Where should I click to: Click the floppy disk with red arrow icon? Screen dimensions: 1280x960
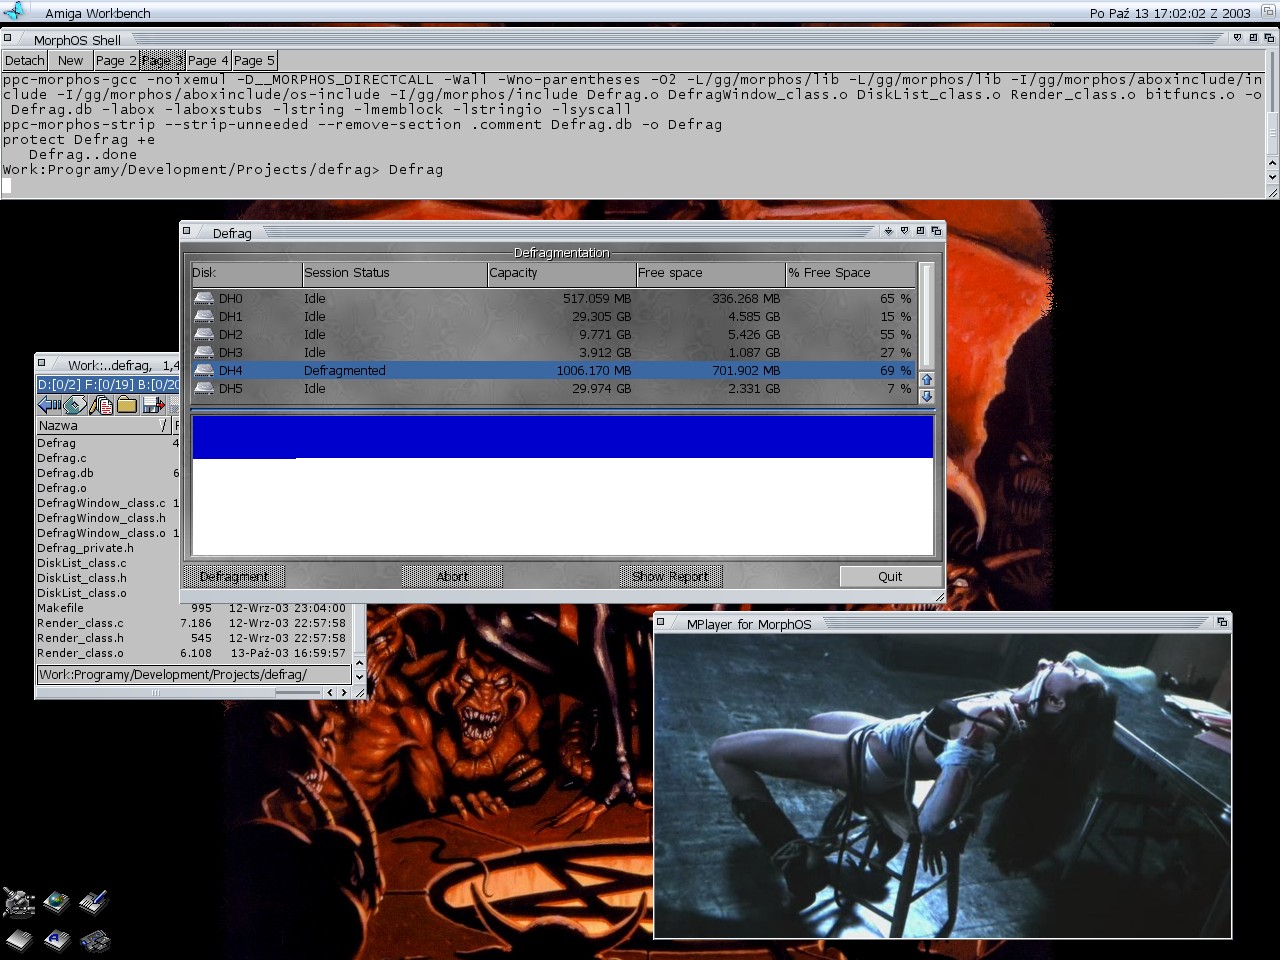coord(153,405)
